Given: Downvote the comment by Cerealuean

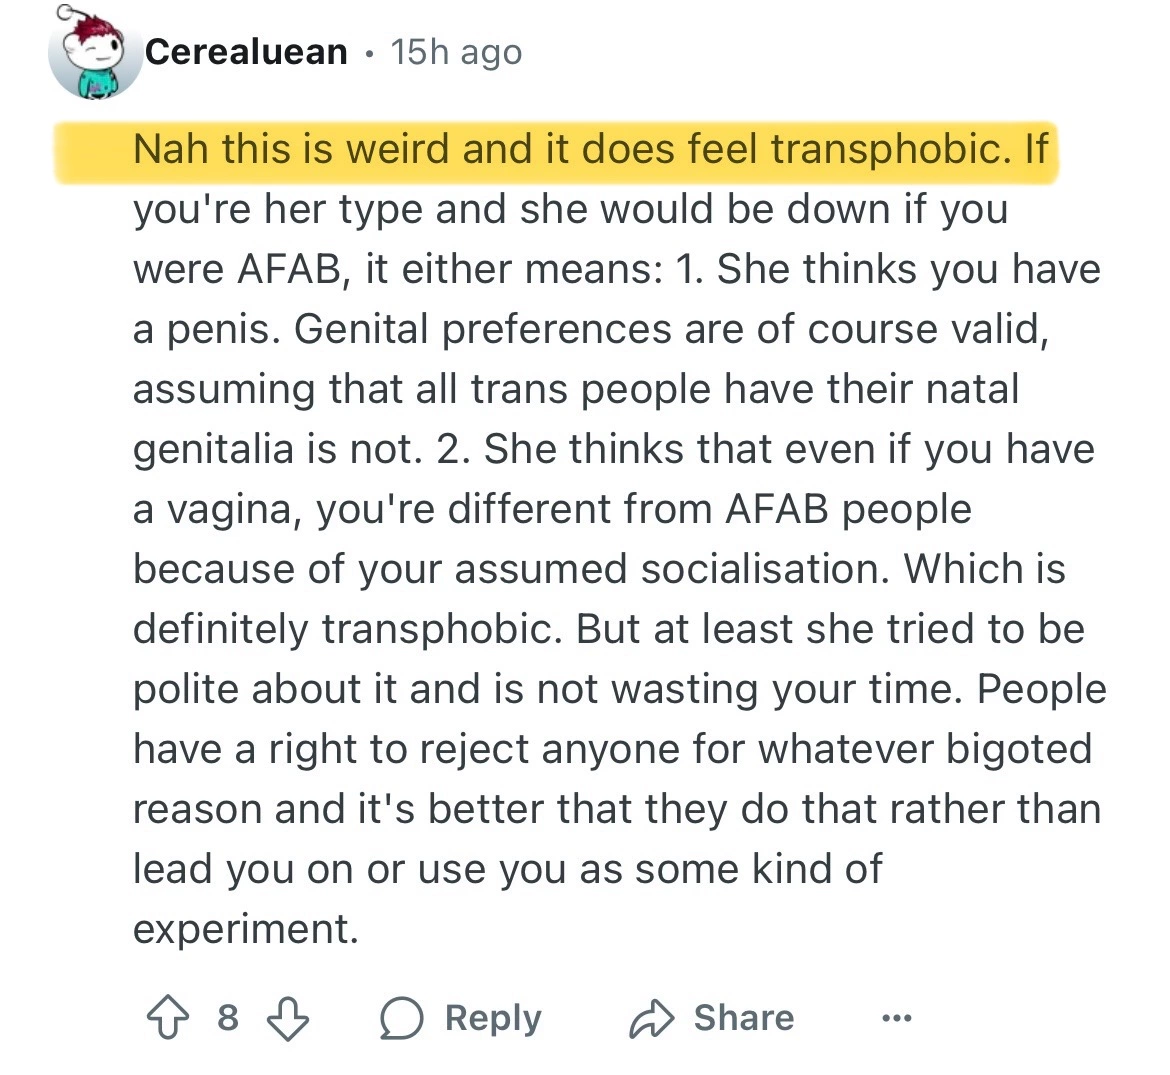Looking at the screenshot, I should 289,1018.
